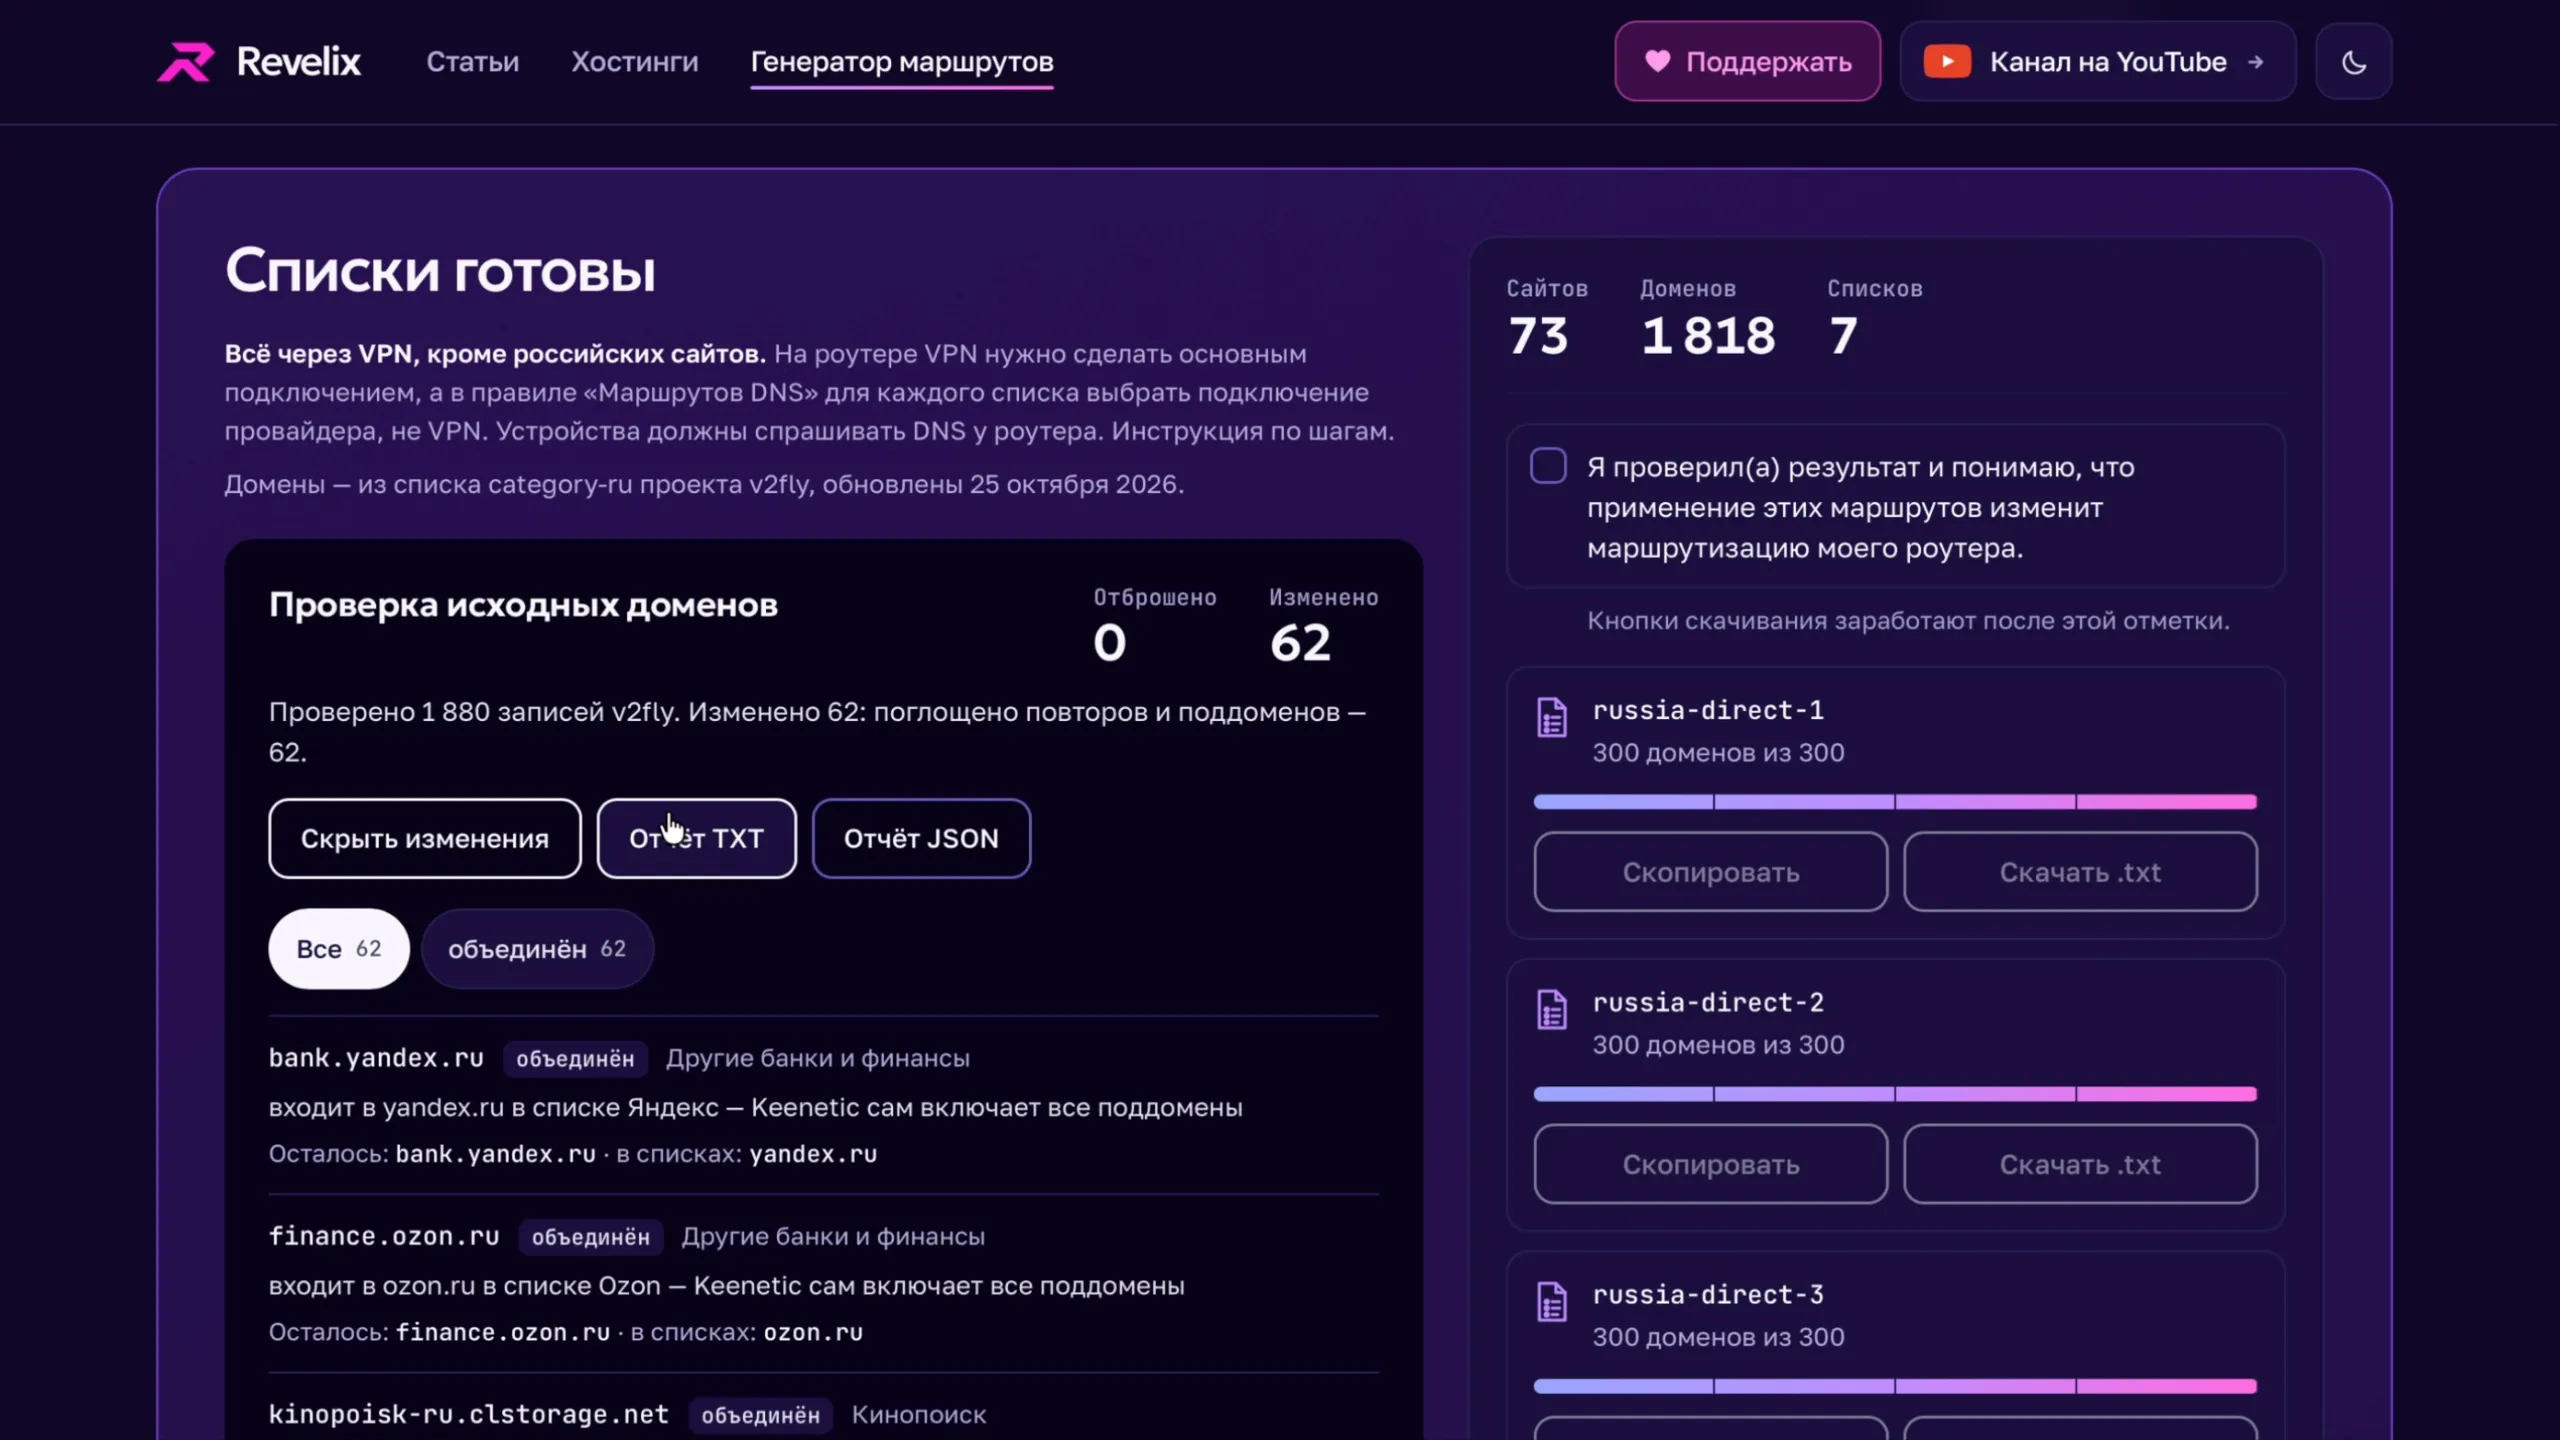Download the Отчёт TXT report
The width and height of the screenshot is (2560, 1440).
697,838
